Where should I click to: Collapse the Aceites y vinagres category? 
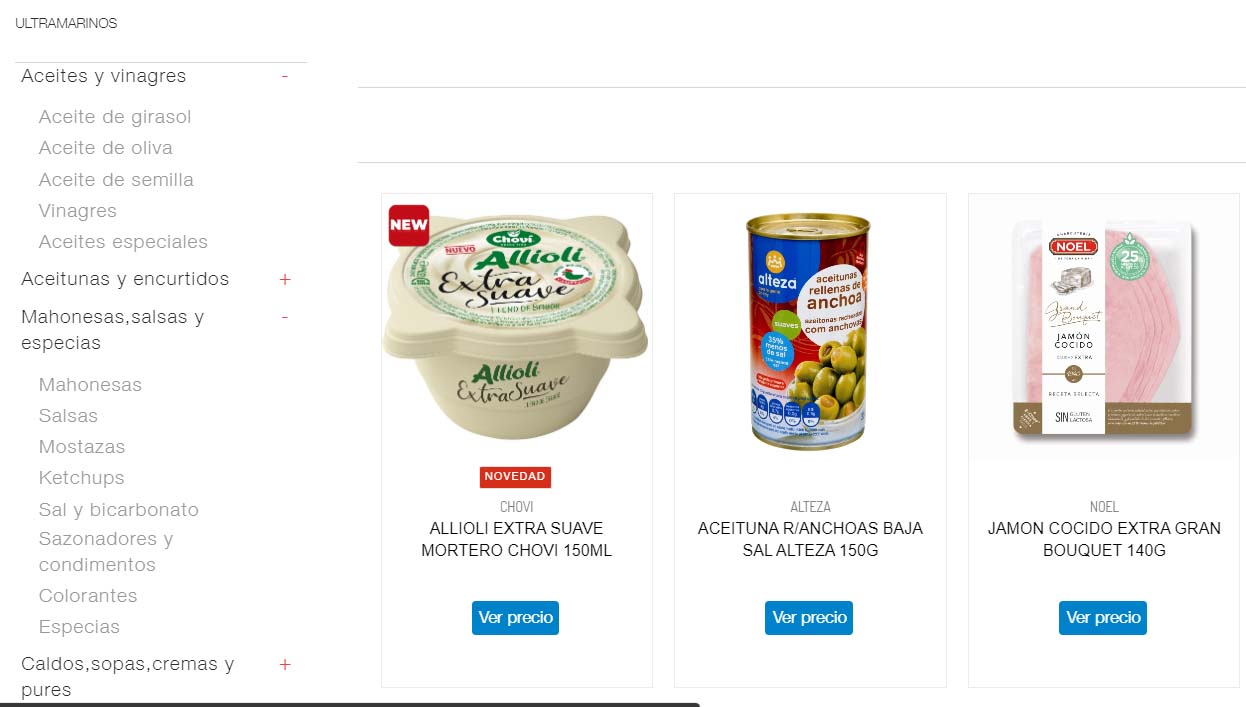coord(285,76)
